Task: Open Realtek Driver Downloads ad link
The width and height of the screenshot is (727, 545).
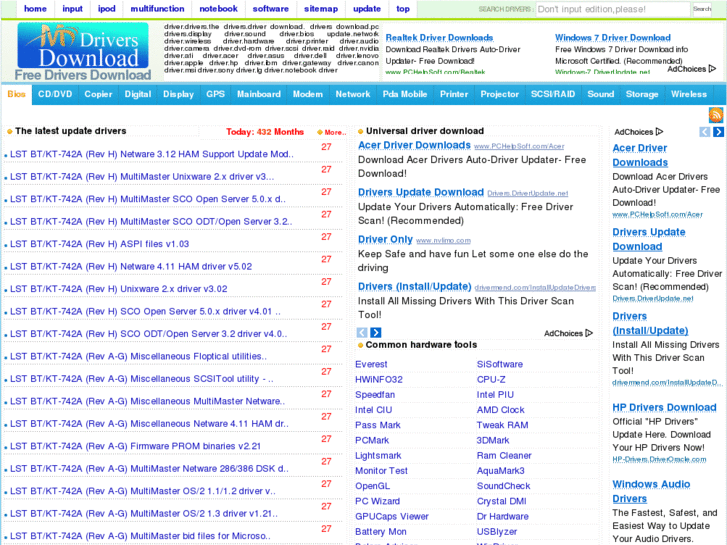Action: point(439,38)
